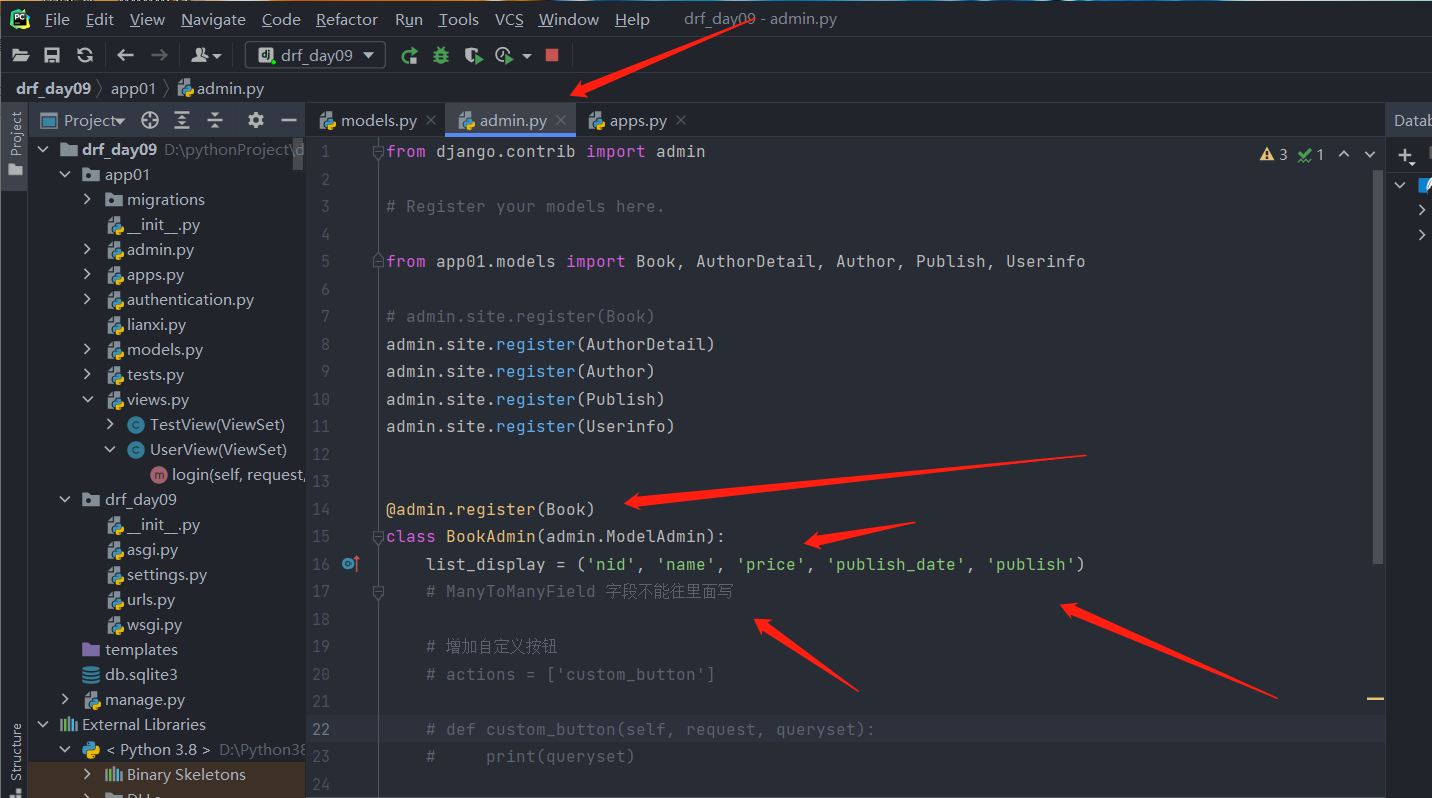The image size is (1432, 798).
Task: Open the VCS menu
Action: pos(509,19)
